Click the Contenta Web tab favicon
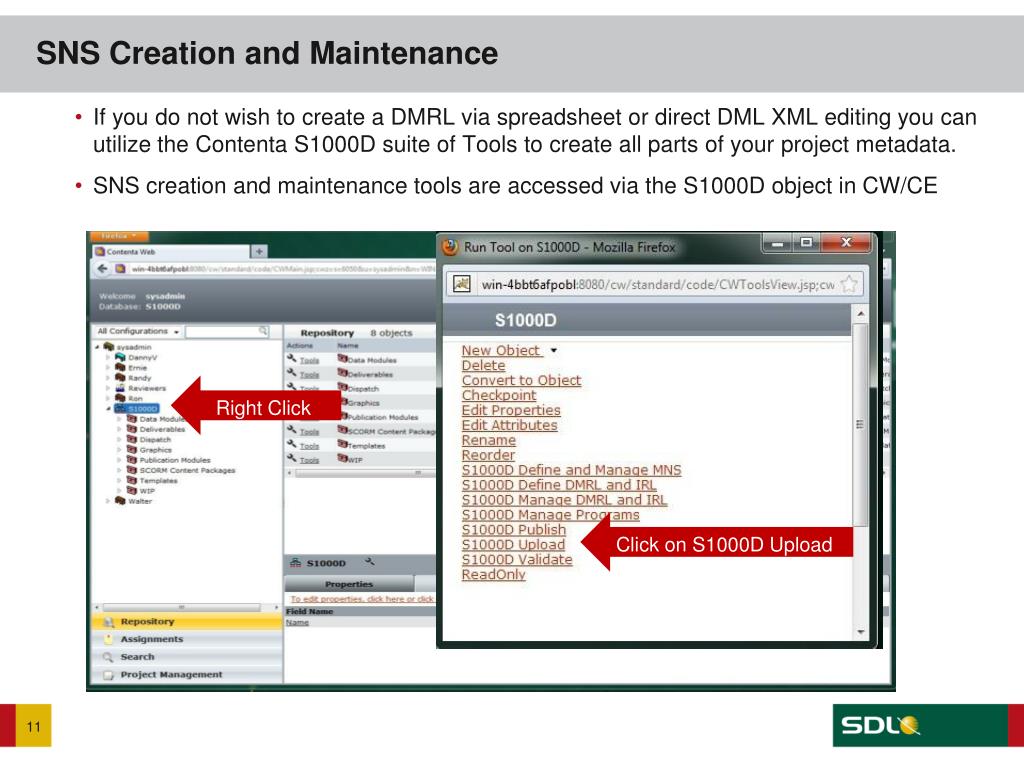The image size is (1024, 768). pyautogui.click(x=100, y=251)
